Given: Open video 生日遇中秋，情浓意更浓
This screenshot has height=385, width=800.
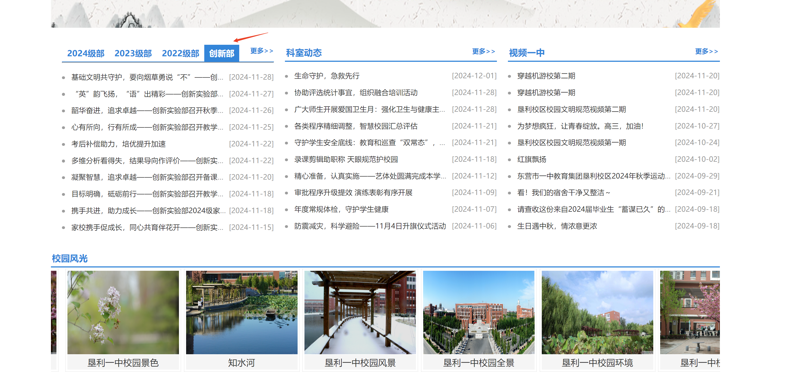Looking at the screenshot, I should click(557, 226).
